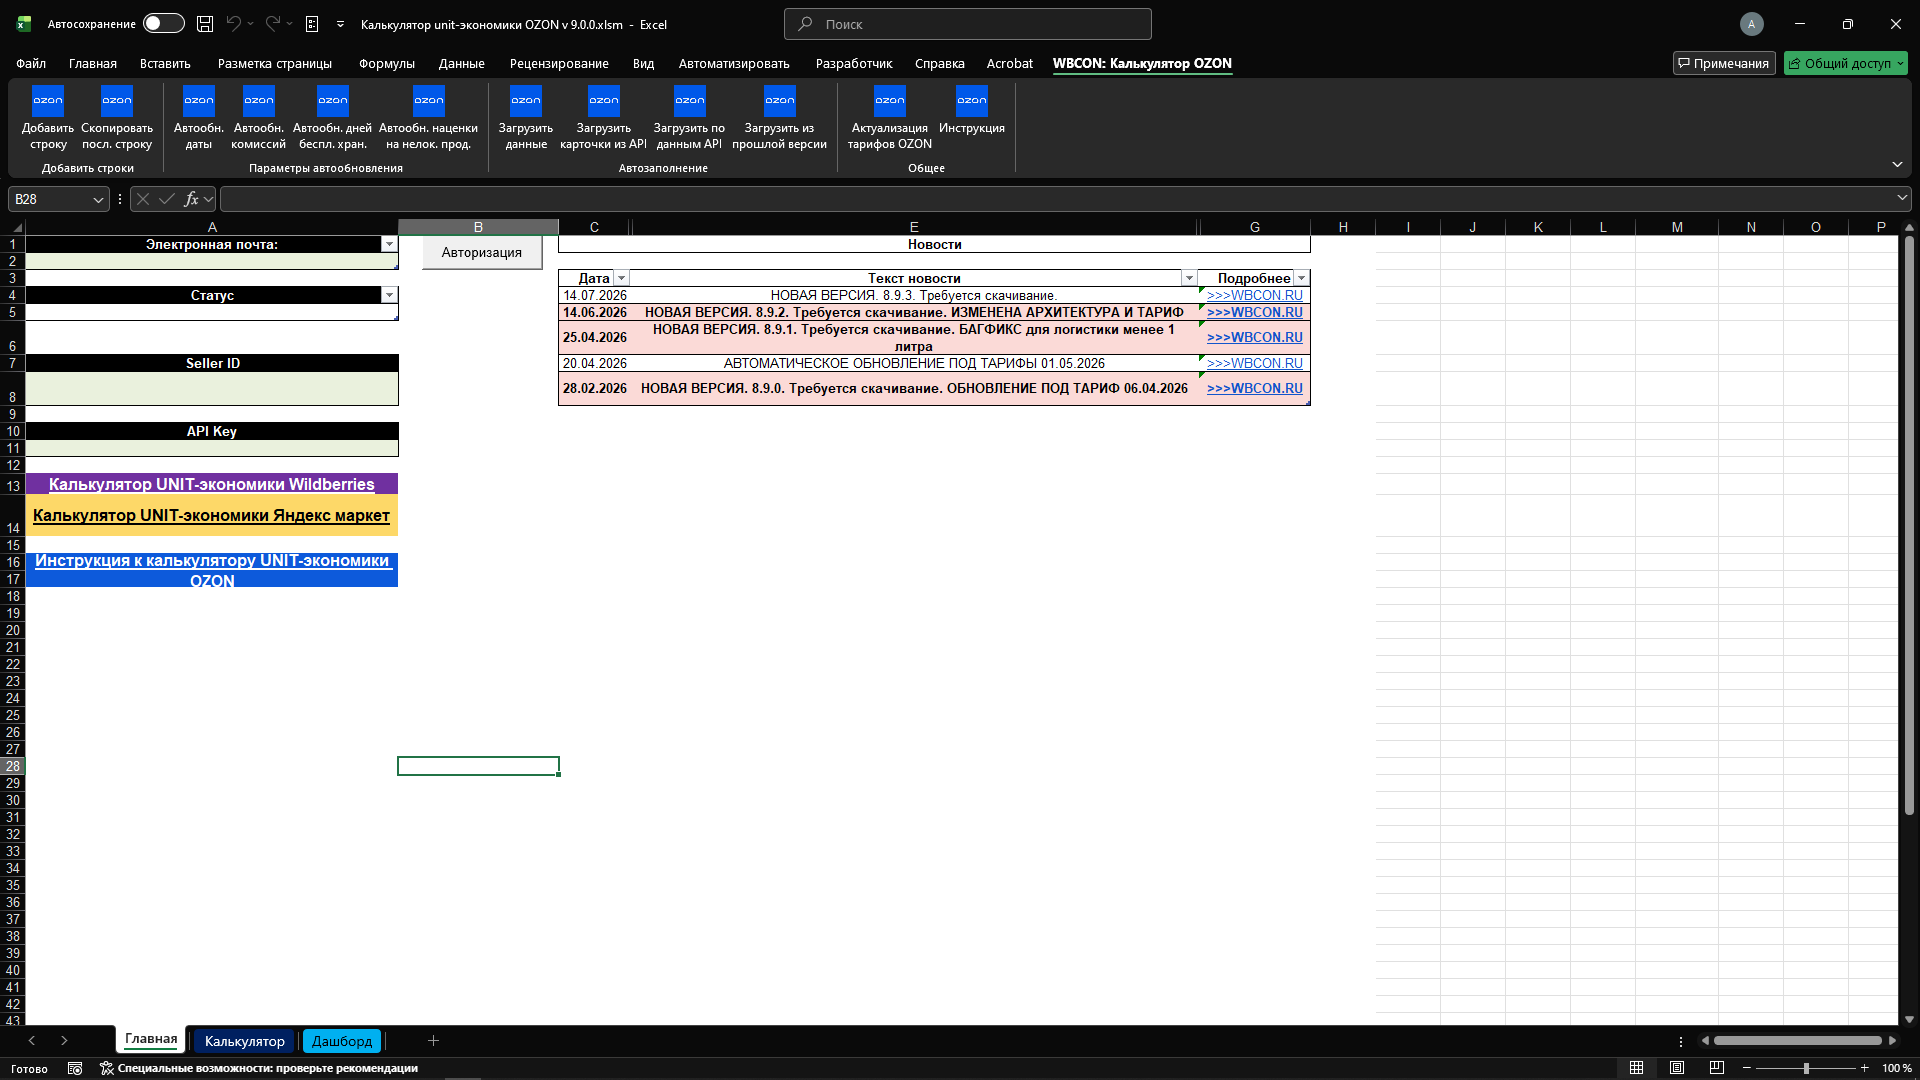The width and height of the screenshot is (1920, 1080).
Task: Open the Дашборд sheet tab
Action: coord(342,1041)
